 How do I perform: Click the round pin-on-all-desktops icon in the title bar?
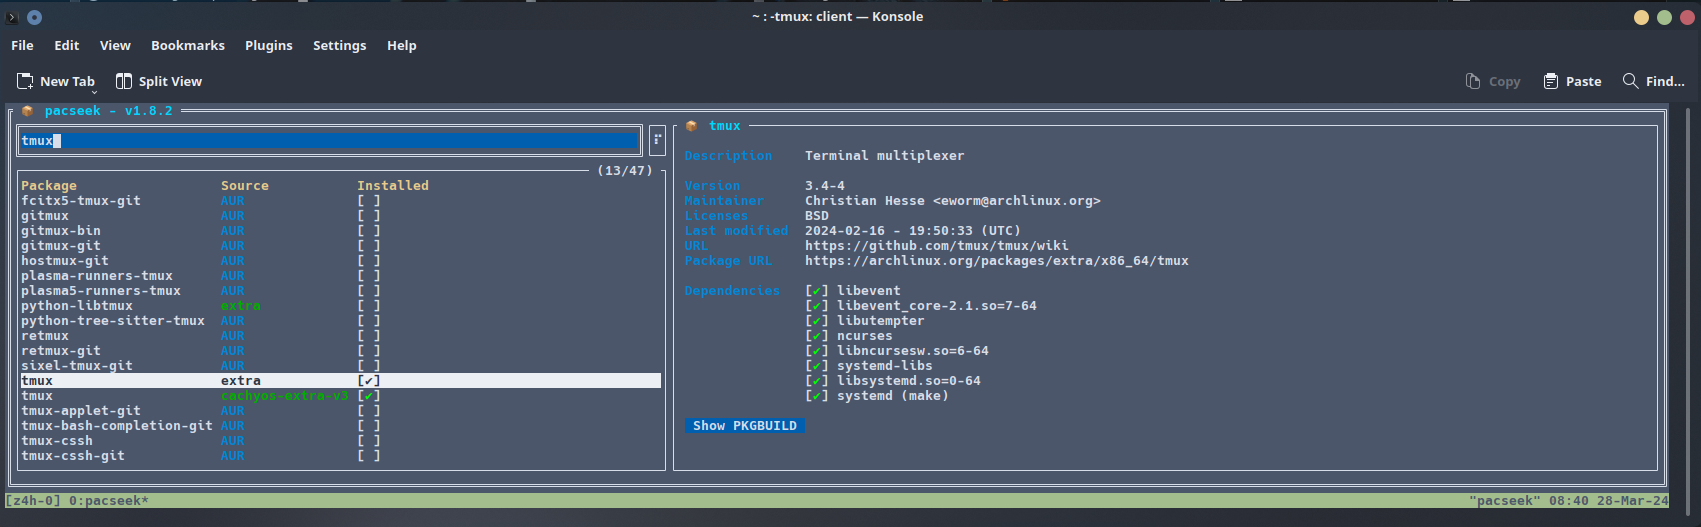tap(34, 17)
